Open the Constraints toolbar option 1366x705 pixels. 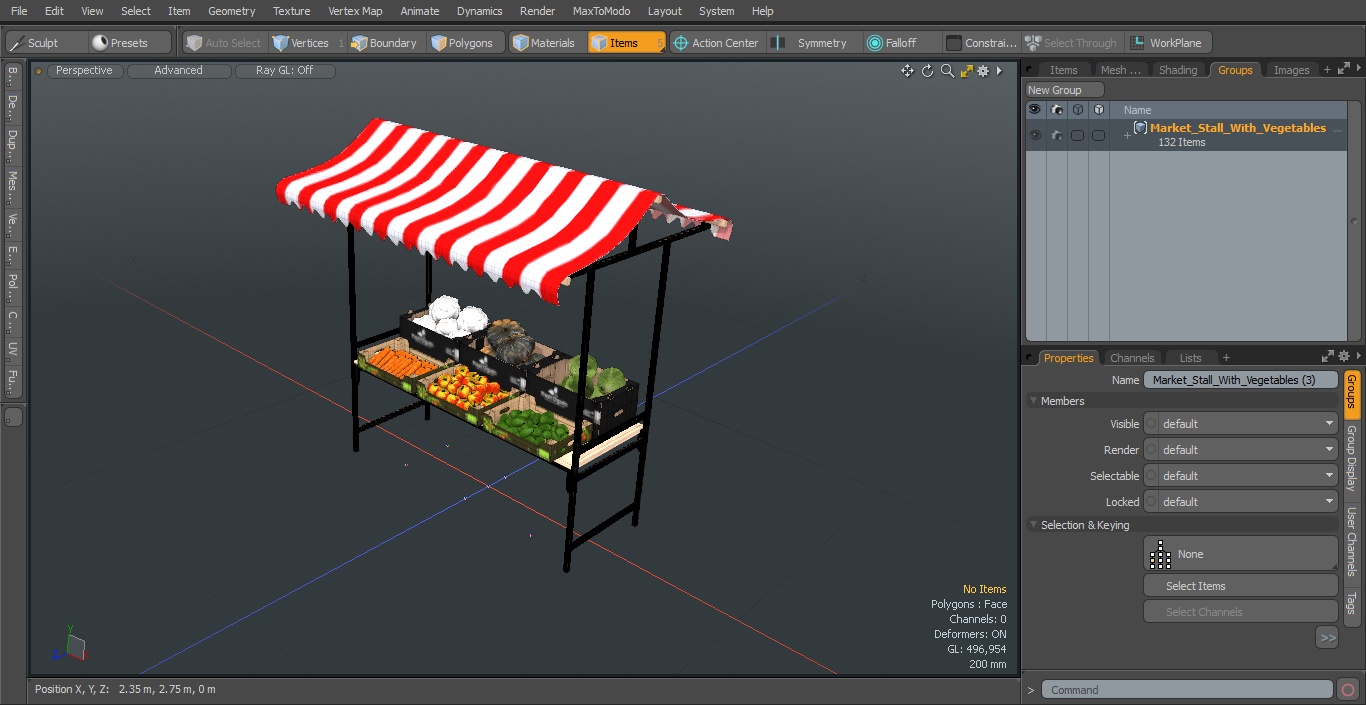click(x=982, y=43)
